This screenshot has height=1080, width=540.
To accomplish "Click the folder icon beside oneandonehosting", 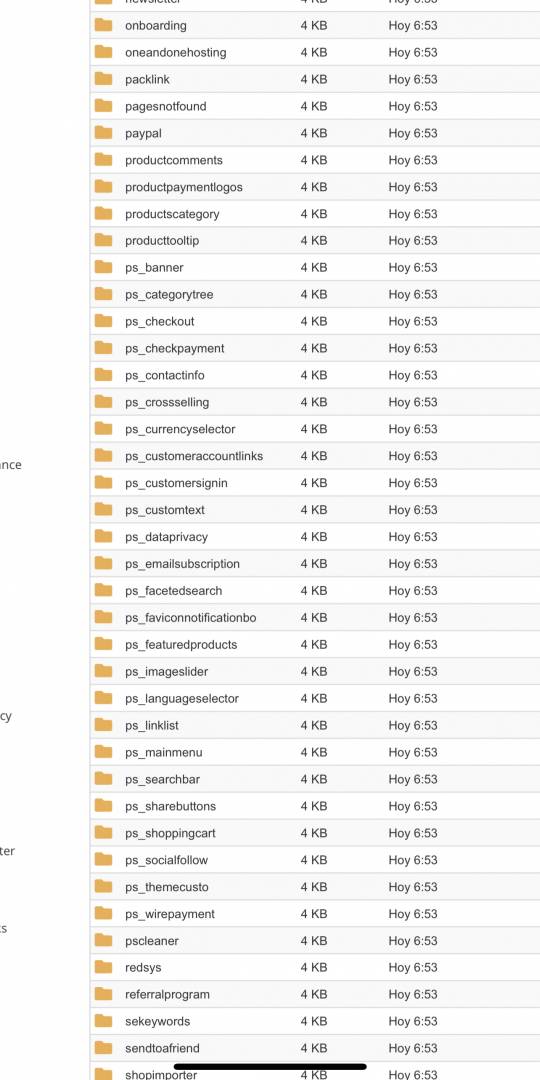I will pos(103,52).
